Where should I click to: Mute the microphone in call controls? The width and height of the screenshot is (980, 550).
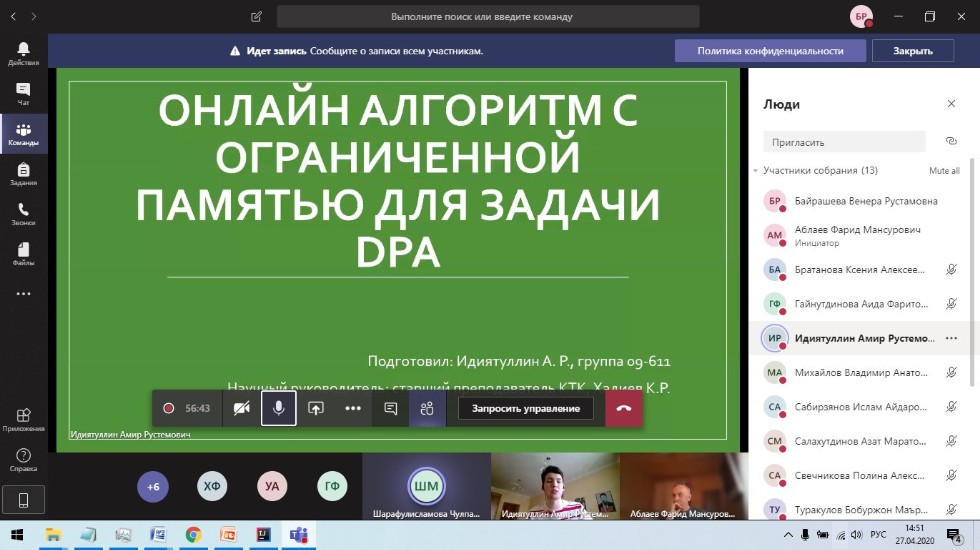pyautogui.click(x=279, y=408)
